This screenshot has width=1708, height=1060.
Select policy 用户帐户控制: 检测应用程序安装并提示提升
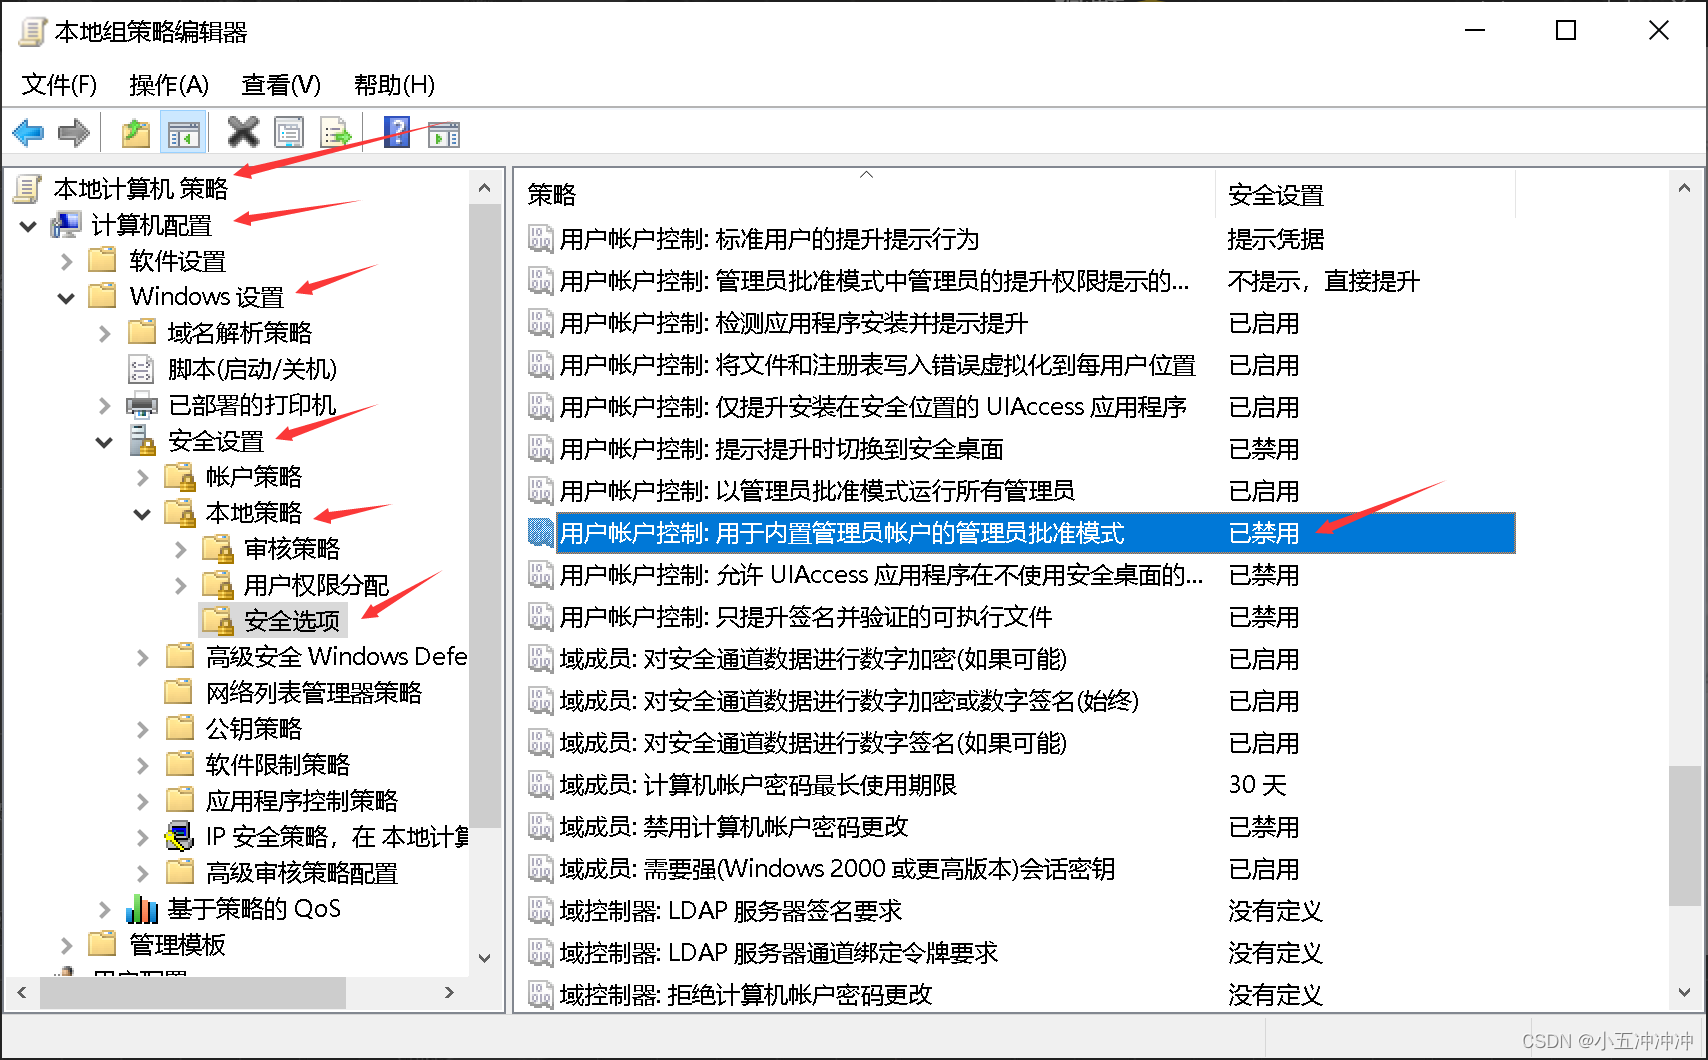[x=793, y=323]
